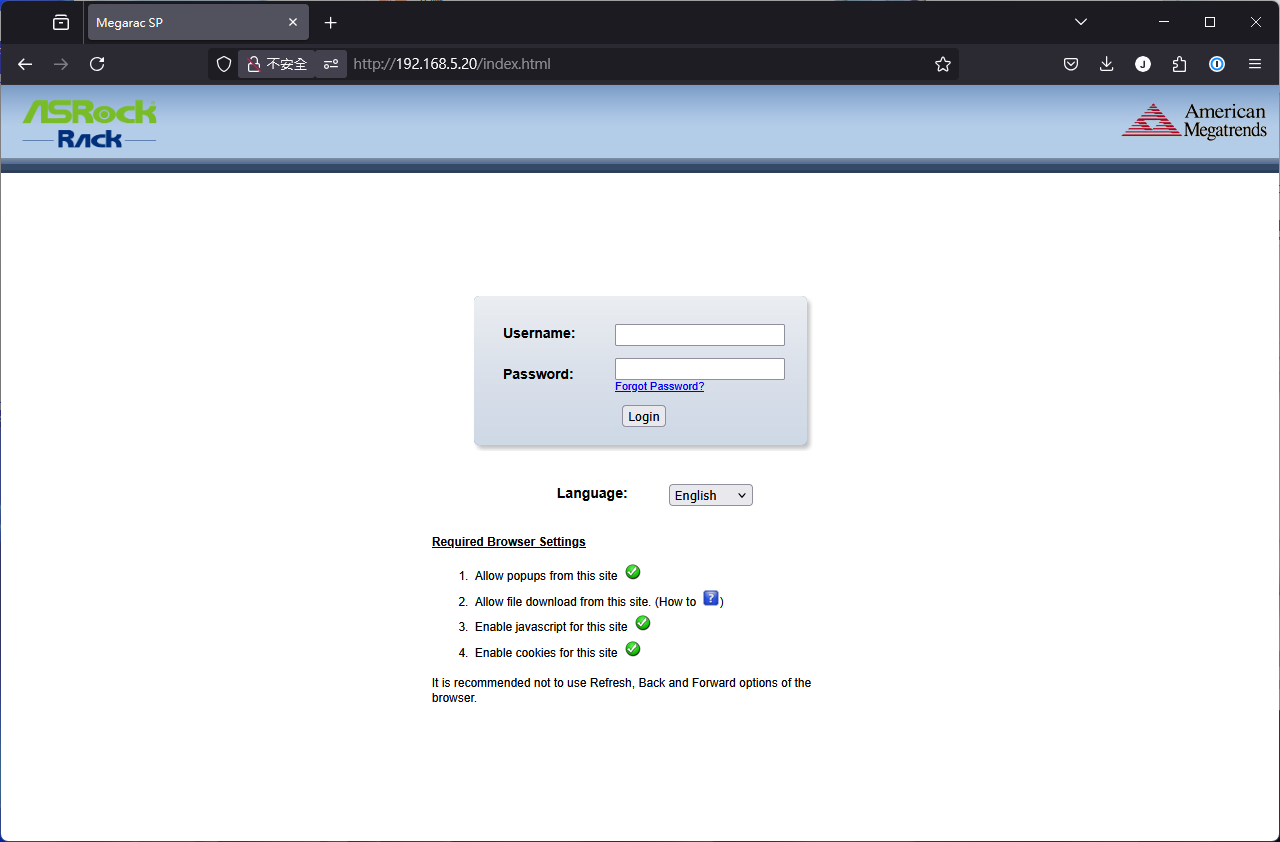Click the 'Allow file download from this site' text
Screen dimensions: 1280x842
(563, 602)
